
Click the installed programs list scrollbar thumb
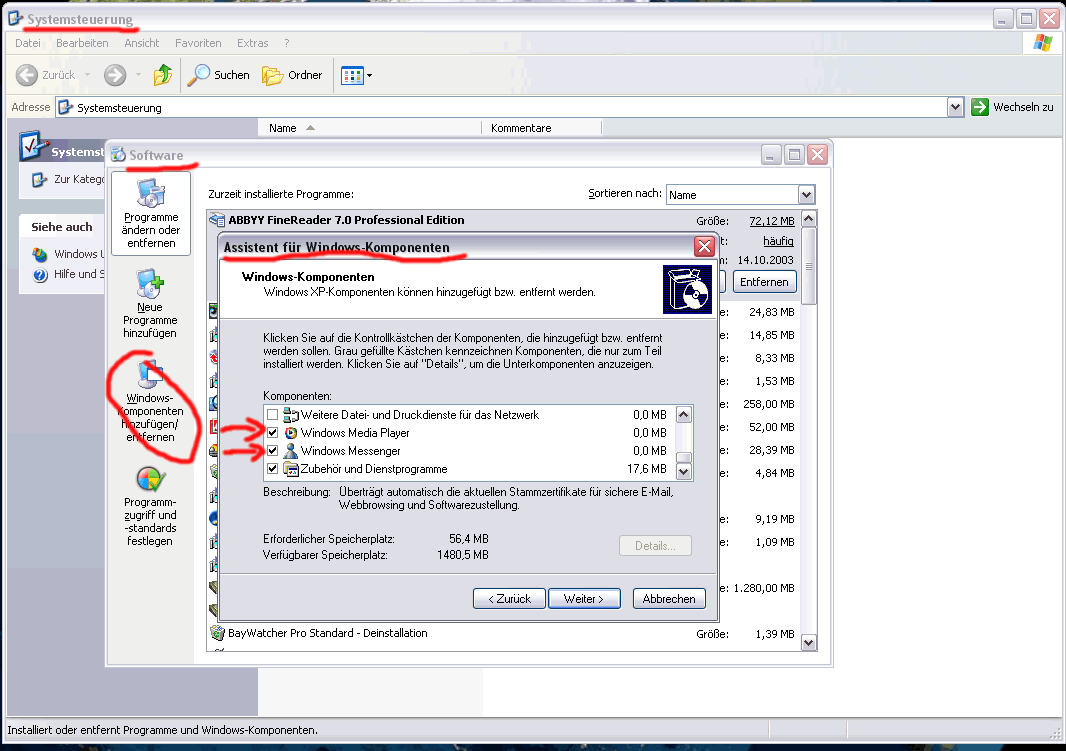pyautogui.click(x=808, y=266)
